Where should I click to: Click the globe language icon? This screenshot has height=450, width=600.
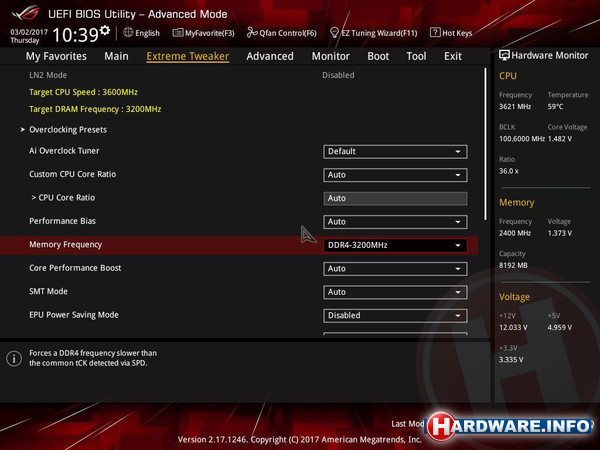pyautogui.click(x=128, y=33)
